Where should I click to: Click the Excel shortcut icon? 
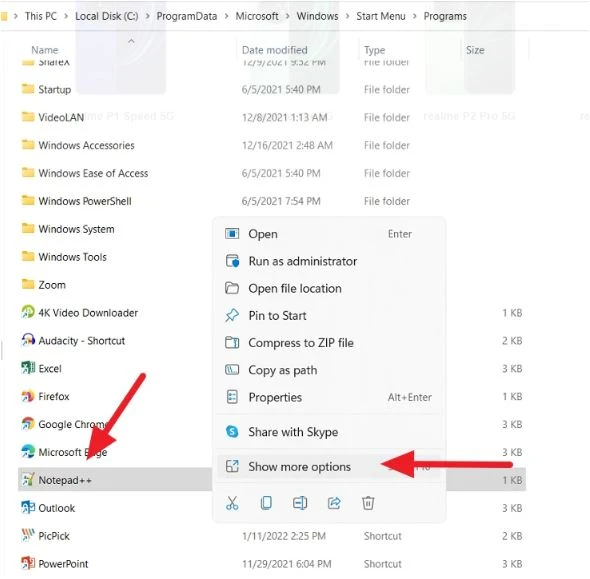[x=28, y=368]
